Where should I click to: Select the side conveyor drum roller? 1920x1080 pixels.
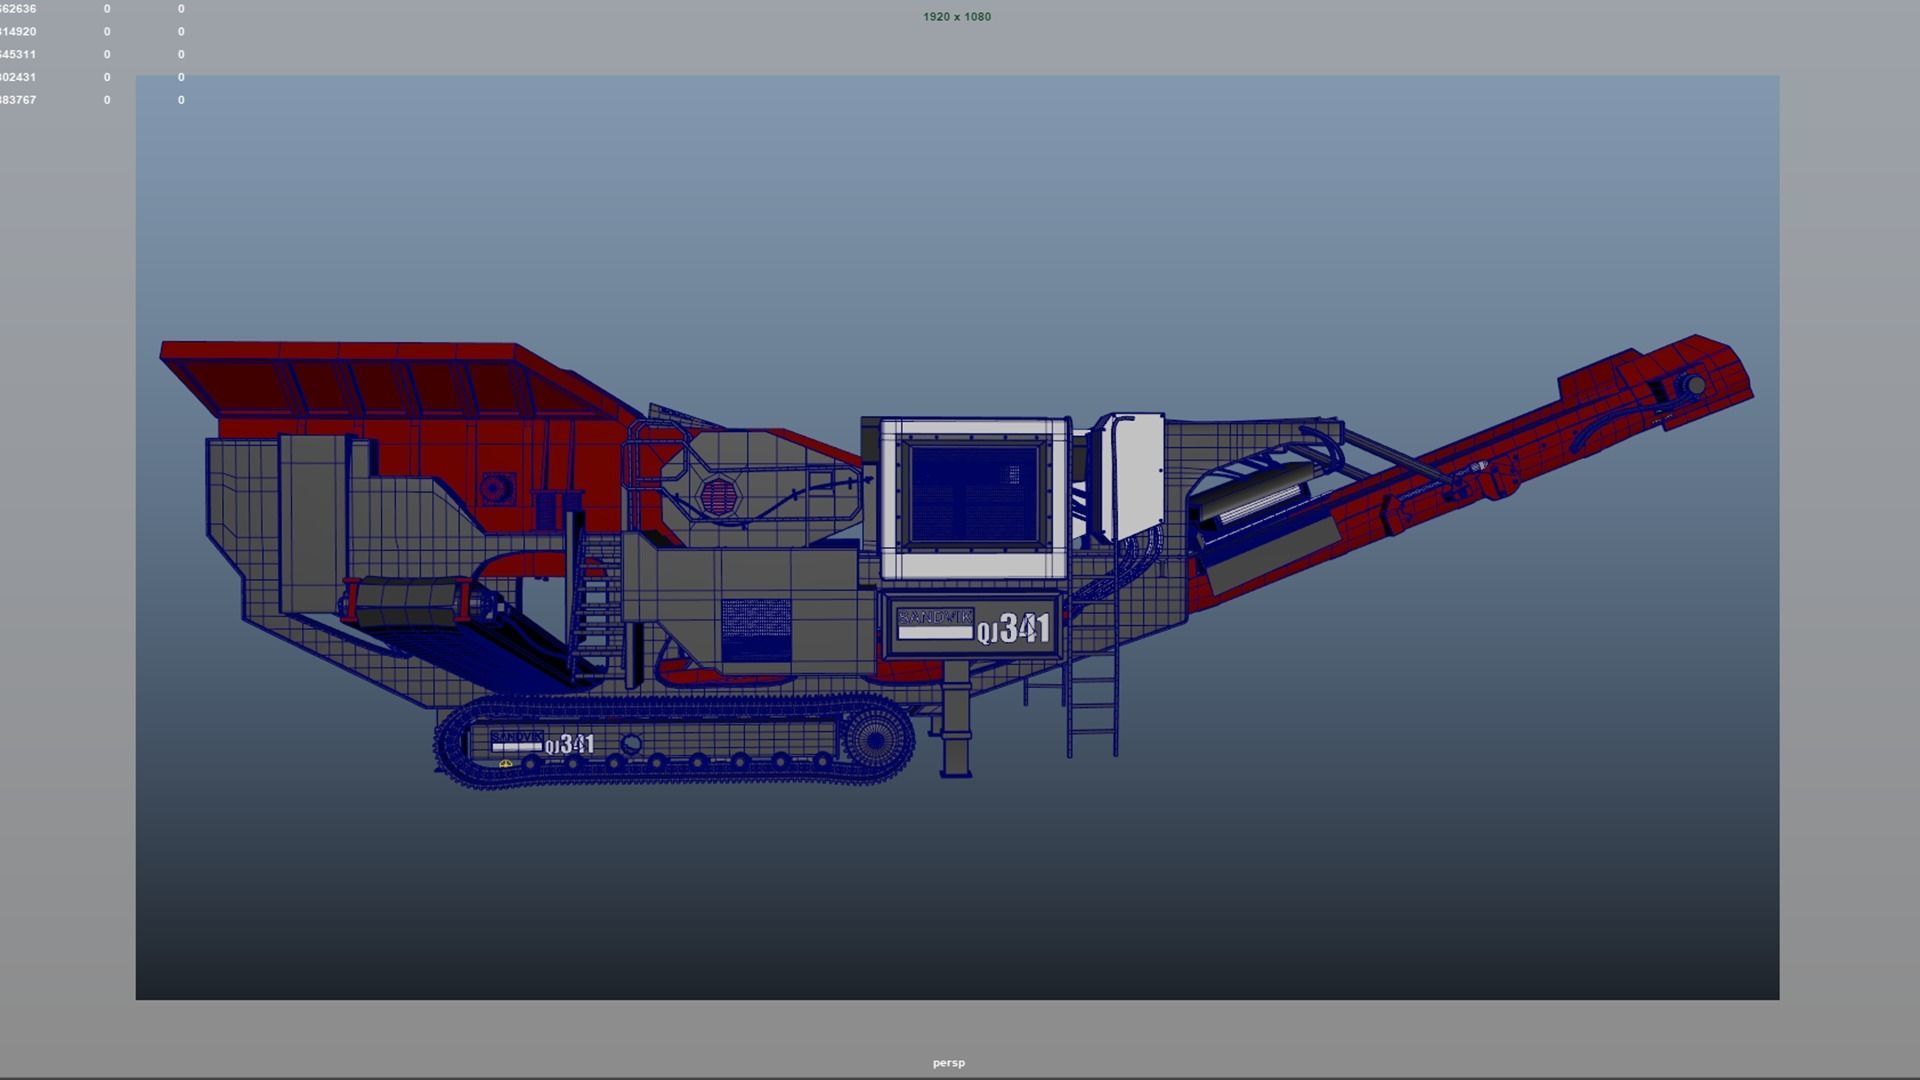point(407,603)
